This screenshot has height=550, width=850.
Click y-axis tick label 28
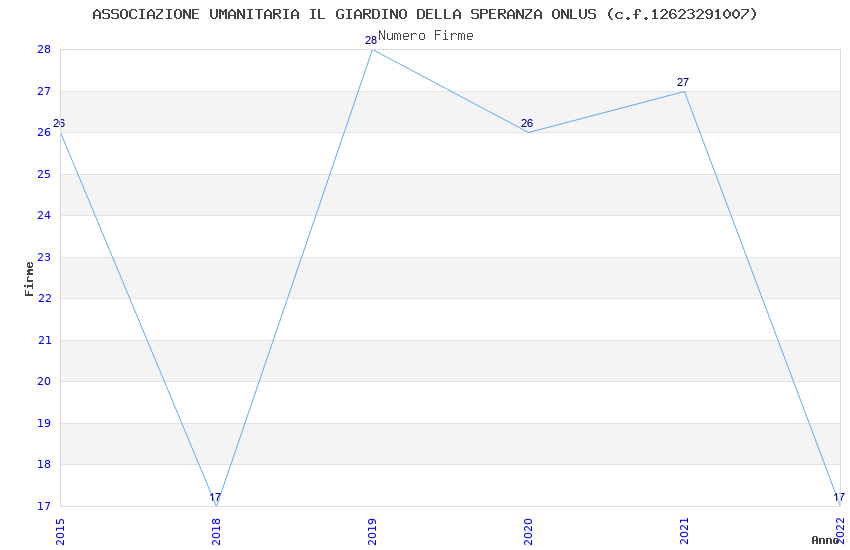coord(44,49)
